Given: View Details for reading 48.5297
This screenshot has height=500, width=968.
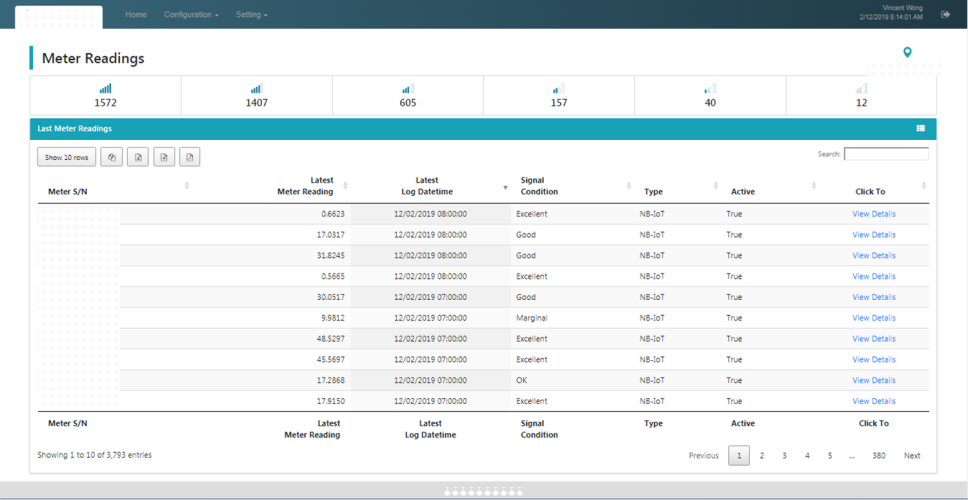Looking at the screenshot, I should (874, 339).
